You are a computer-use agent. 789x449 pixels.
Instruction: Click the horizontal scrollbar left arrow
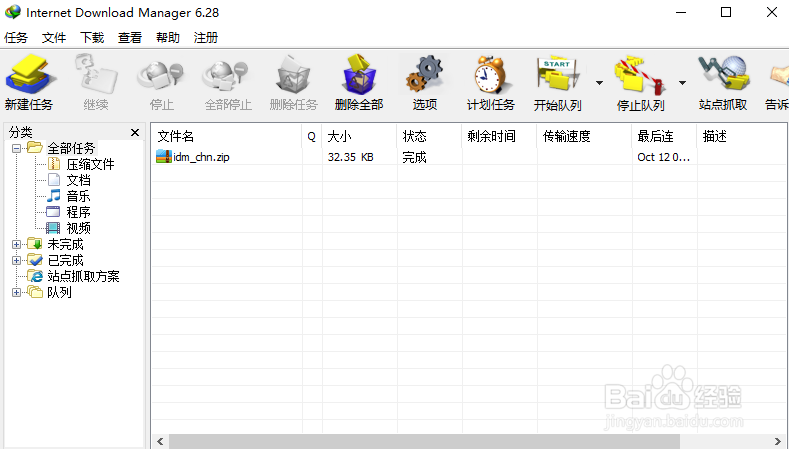(160, 441)
